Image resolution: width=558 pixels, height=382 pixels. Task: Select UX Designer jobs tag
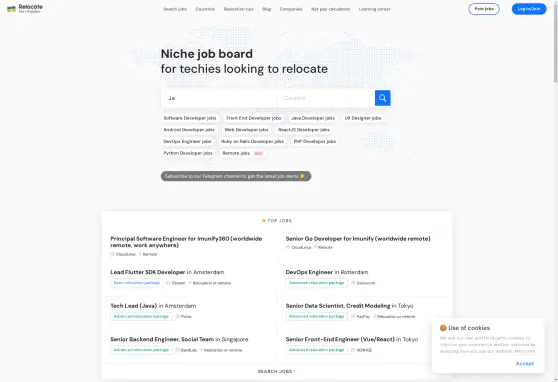pos(363,118)
